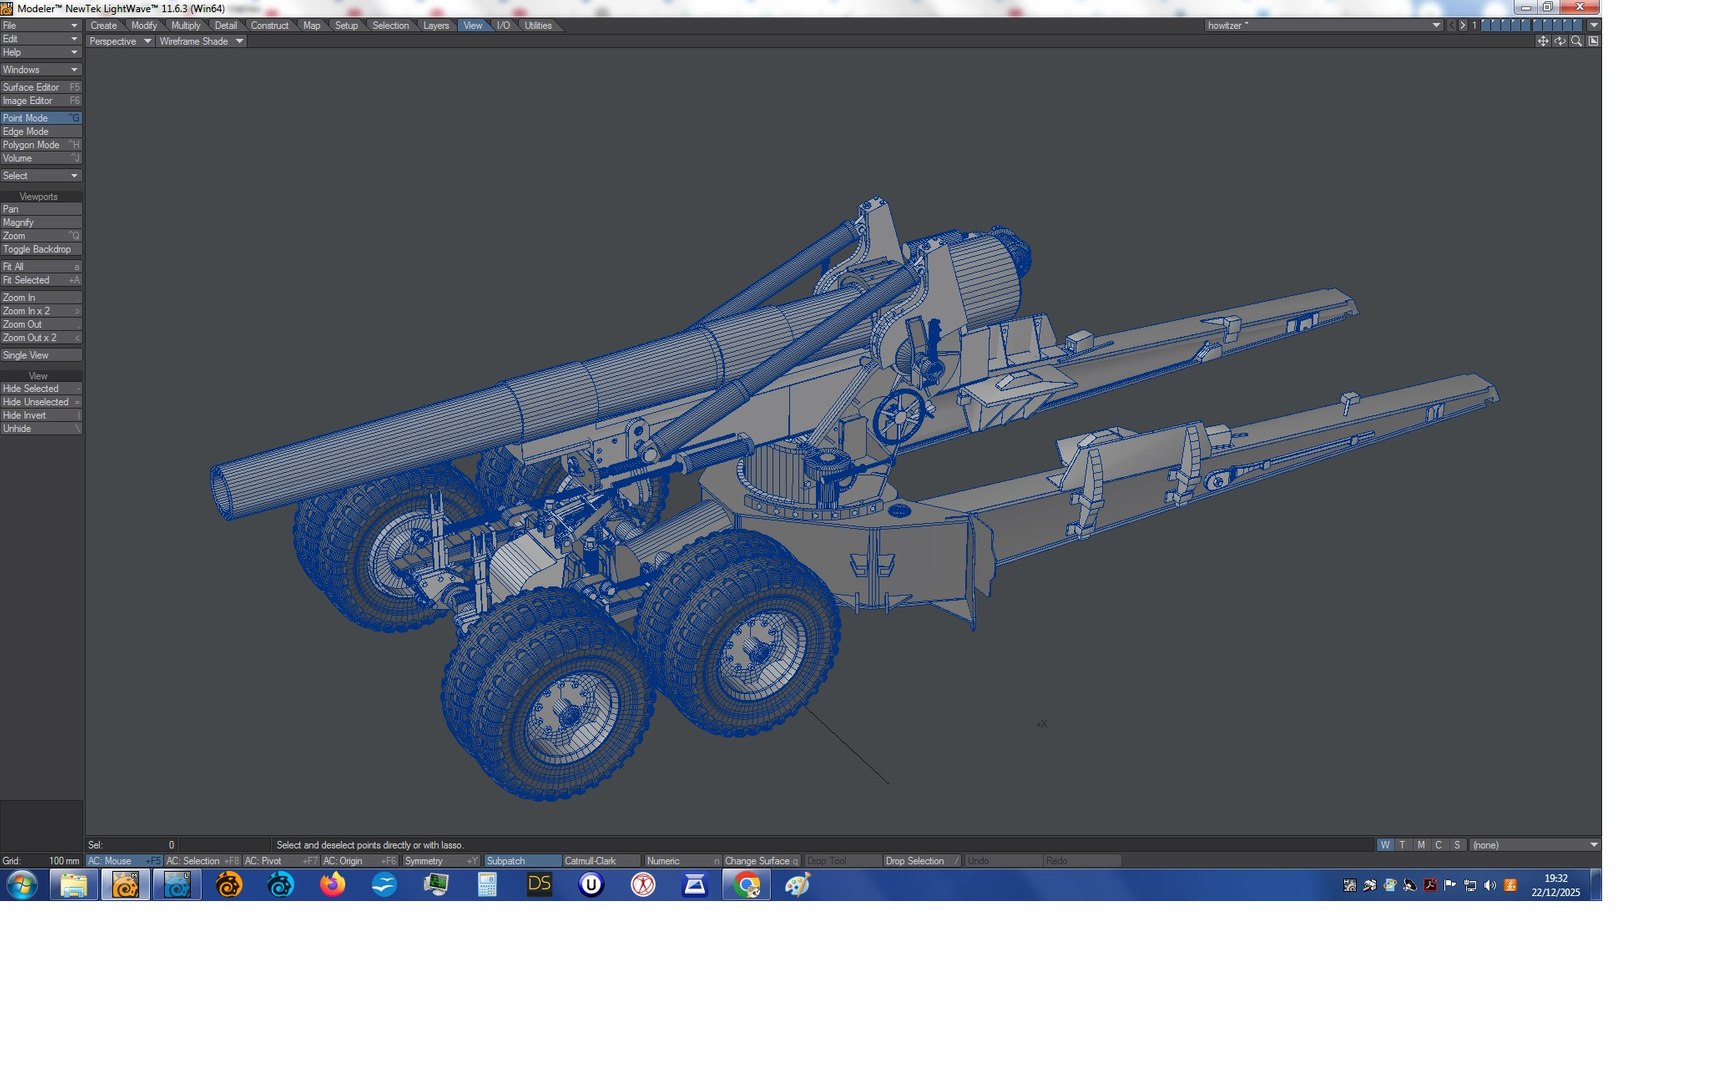Open the (none) vertex map dropdown
1728x1080 pixels.
pyautogui.click(x=1535, y=845)
